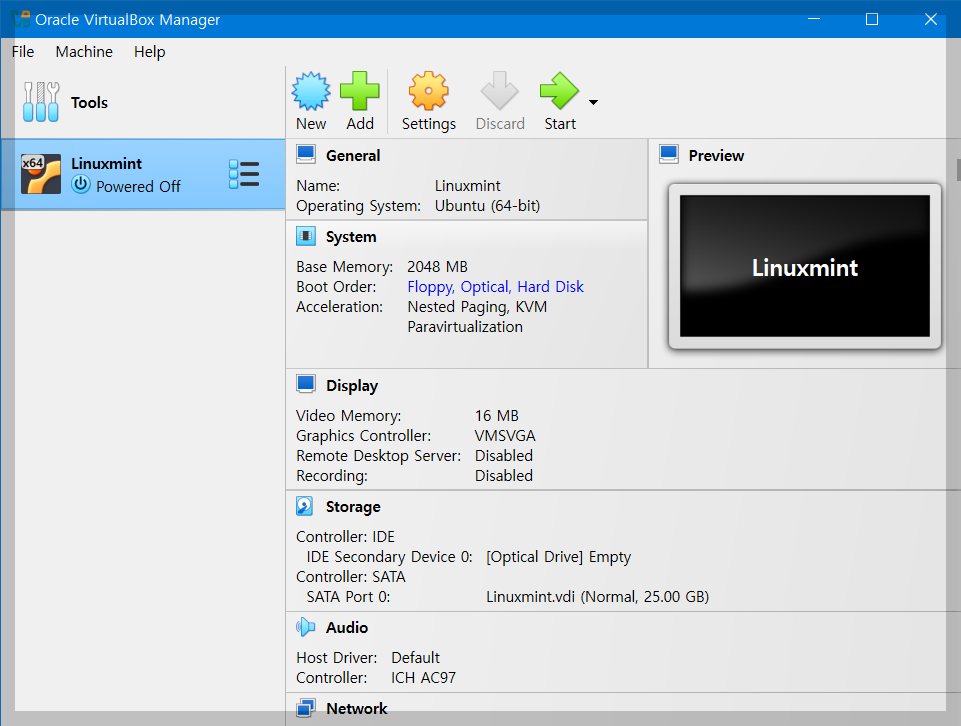Open the File menu
The image size is (961, 726).
(x=23, y=51)
